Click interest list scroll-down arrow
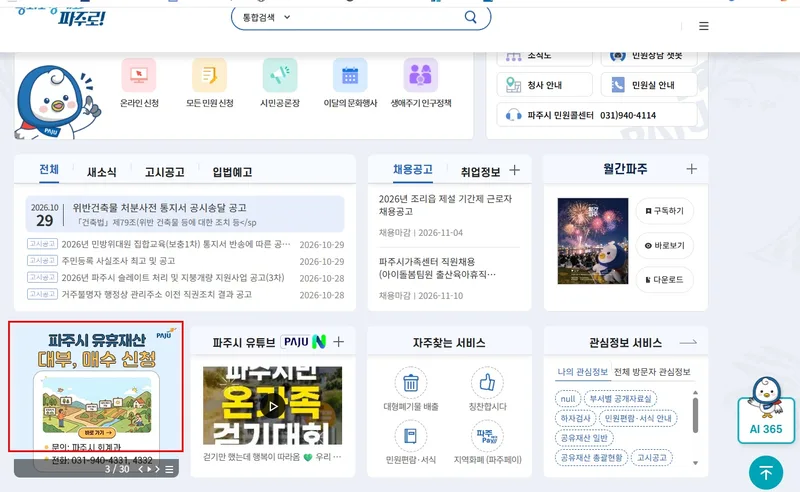Screen dimensions: 800x492 (695, 463)
